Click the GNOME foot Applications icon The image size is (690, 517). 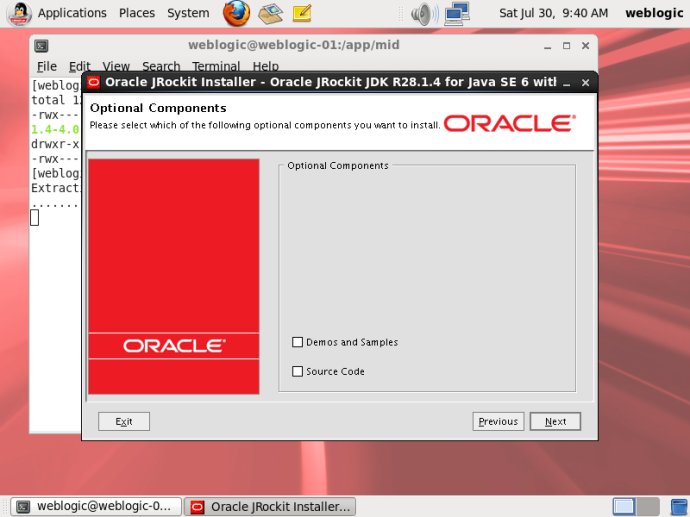pos(19,13)
